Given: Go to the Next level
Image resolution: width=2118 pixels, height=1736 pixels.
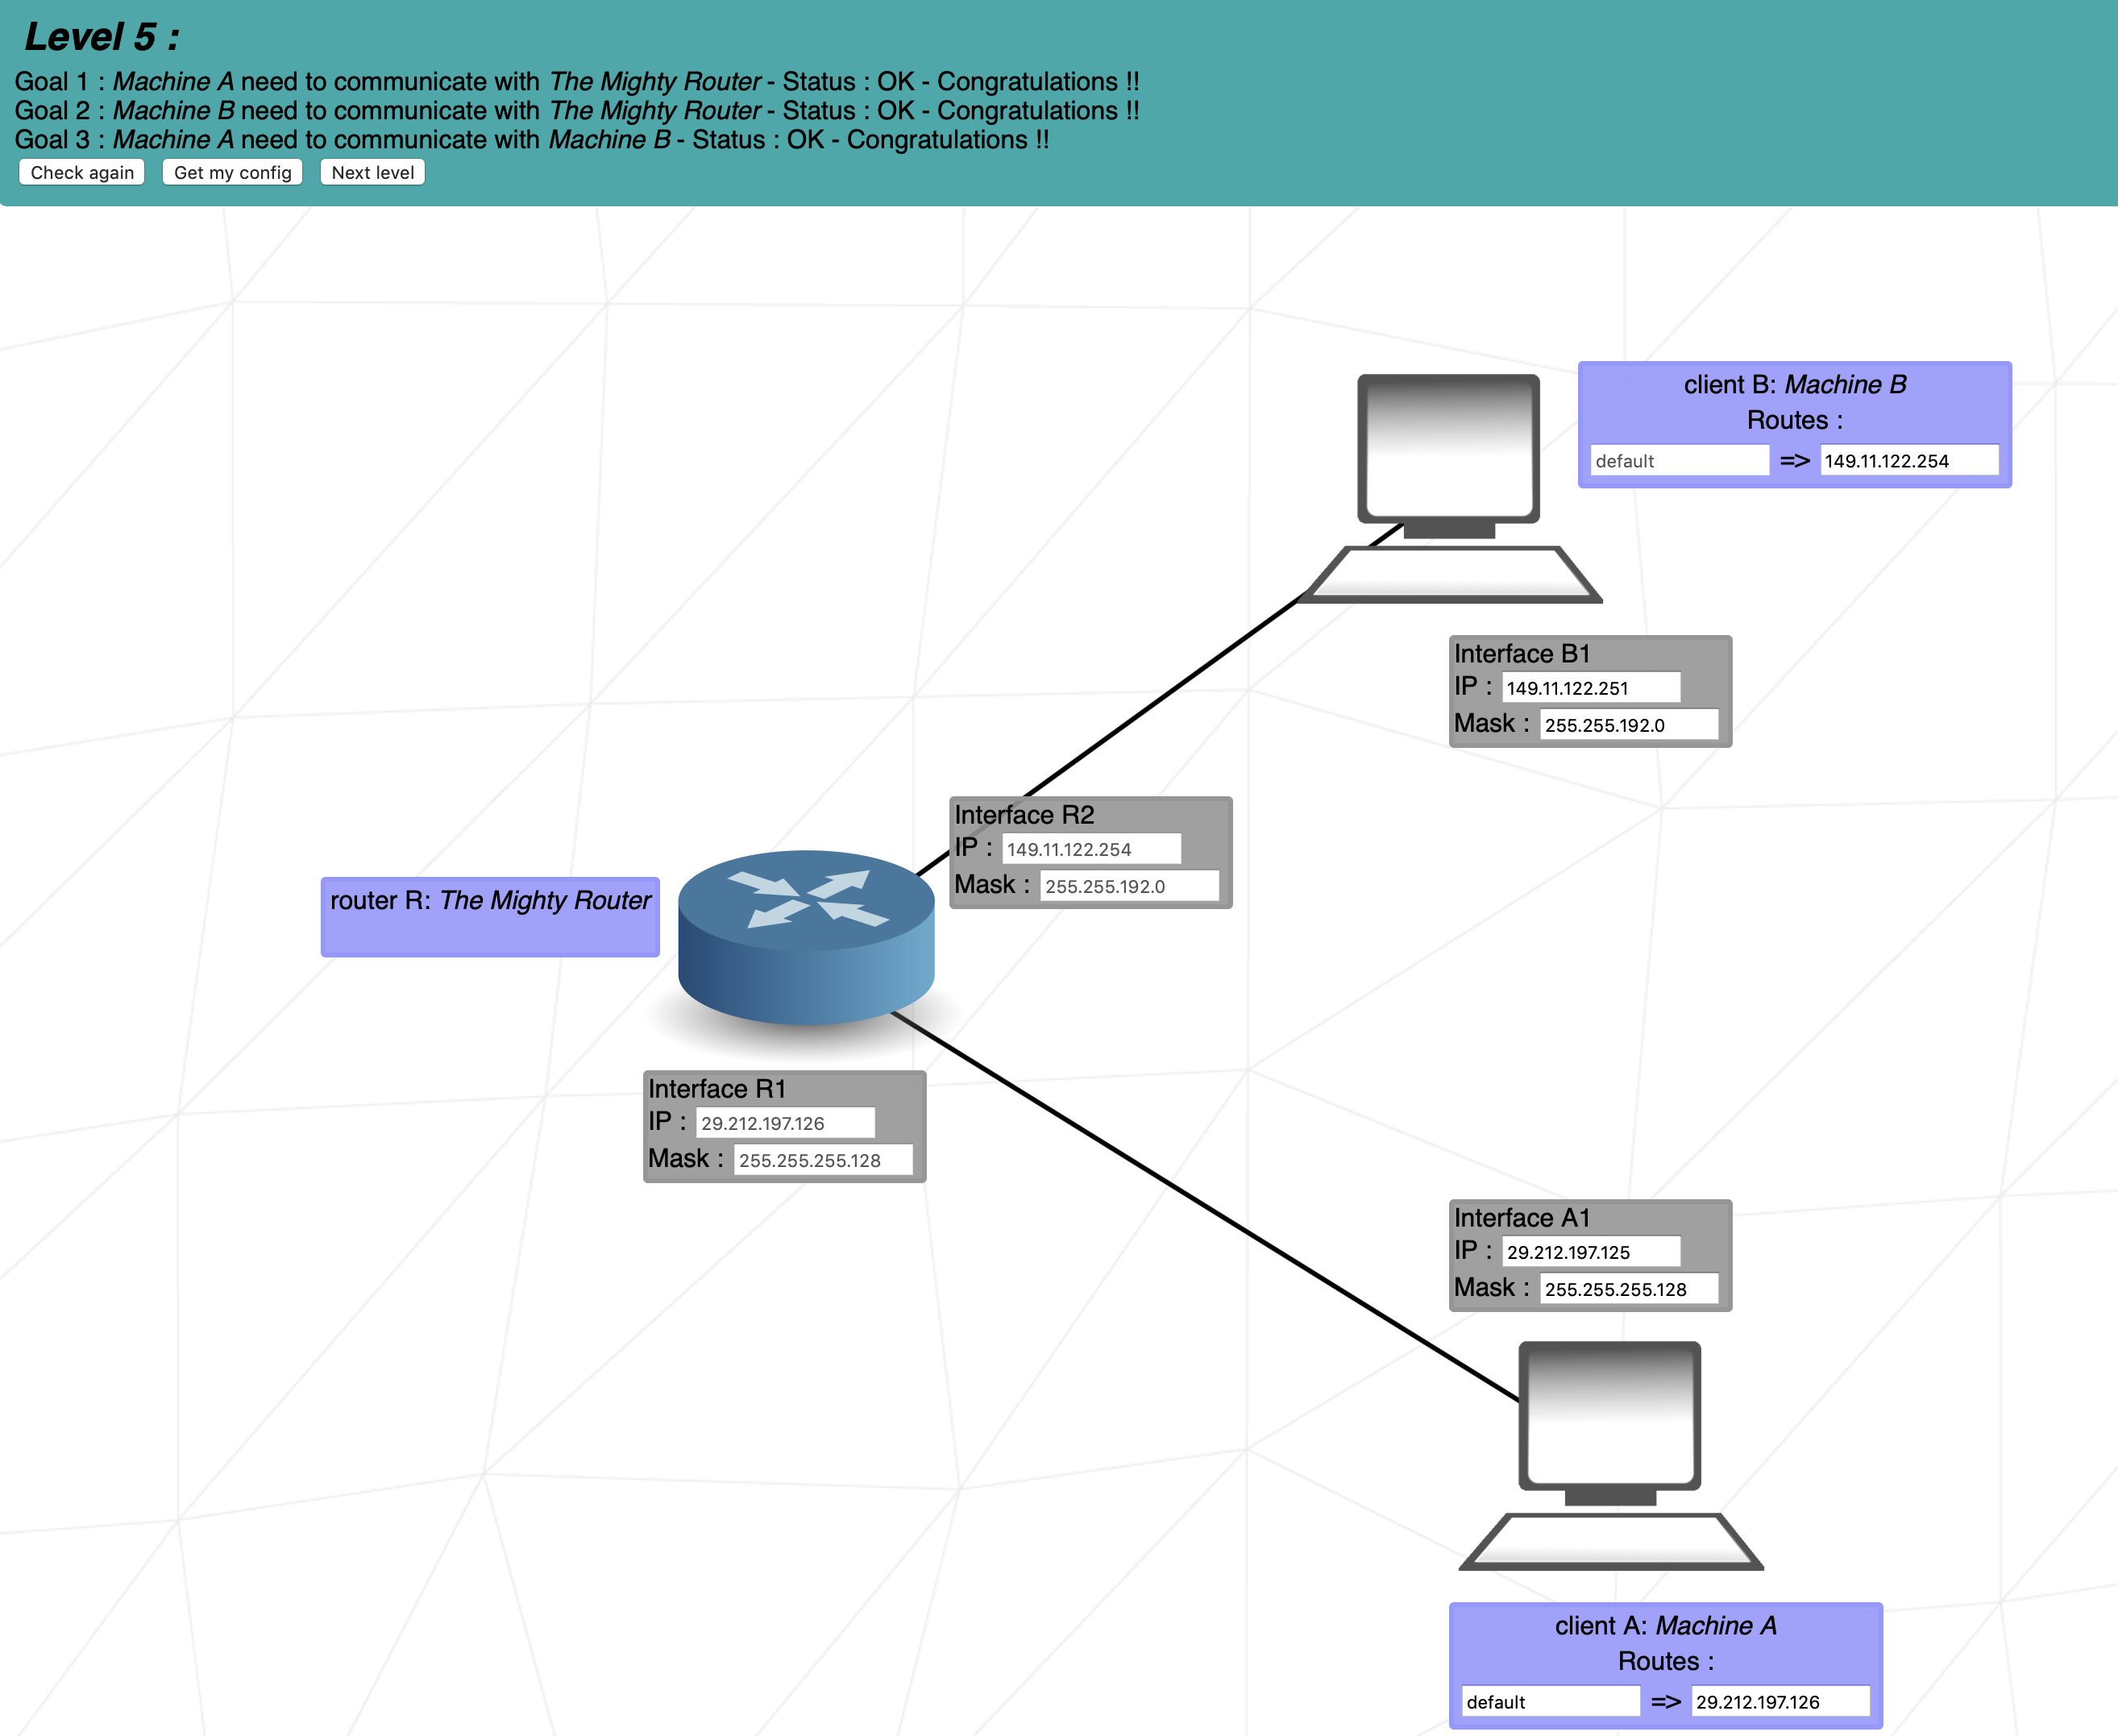Looking at the screenshot, I should pos(372,172).
